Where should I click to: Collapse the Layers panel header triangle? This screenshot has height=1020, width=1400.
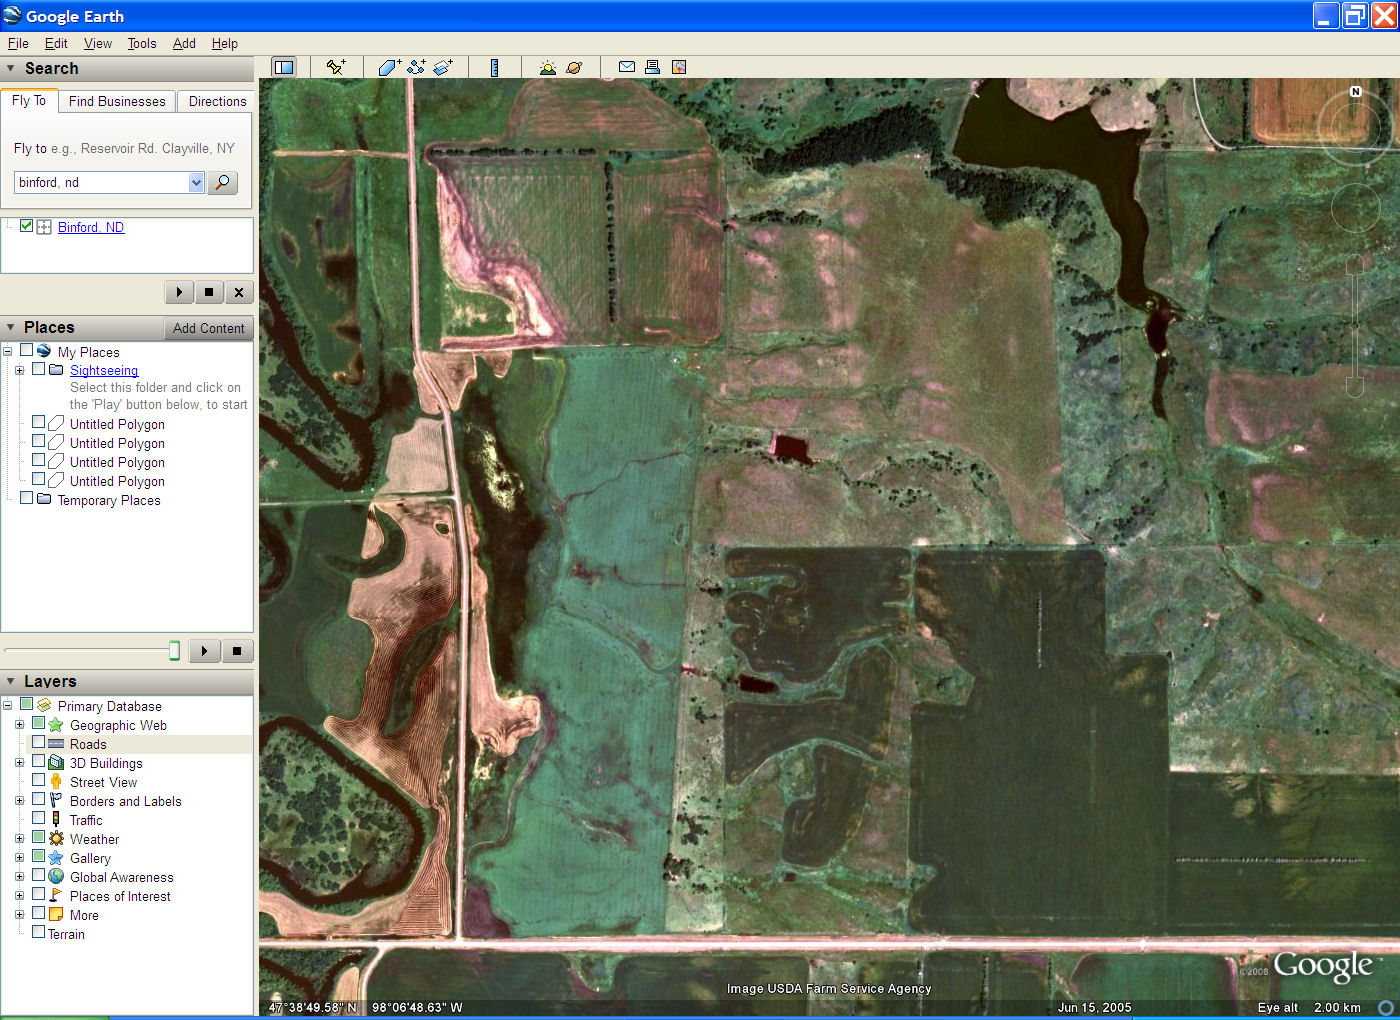(11, 681)
